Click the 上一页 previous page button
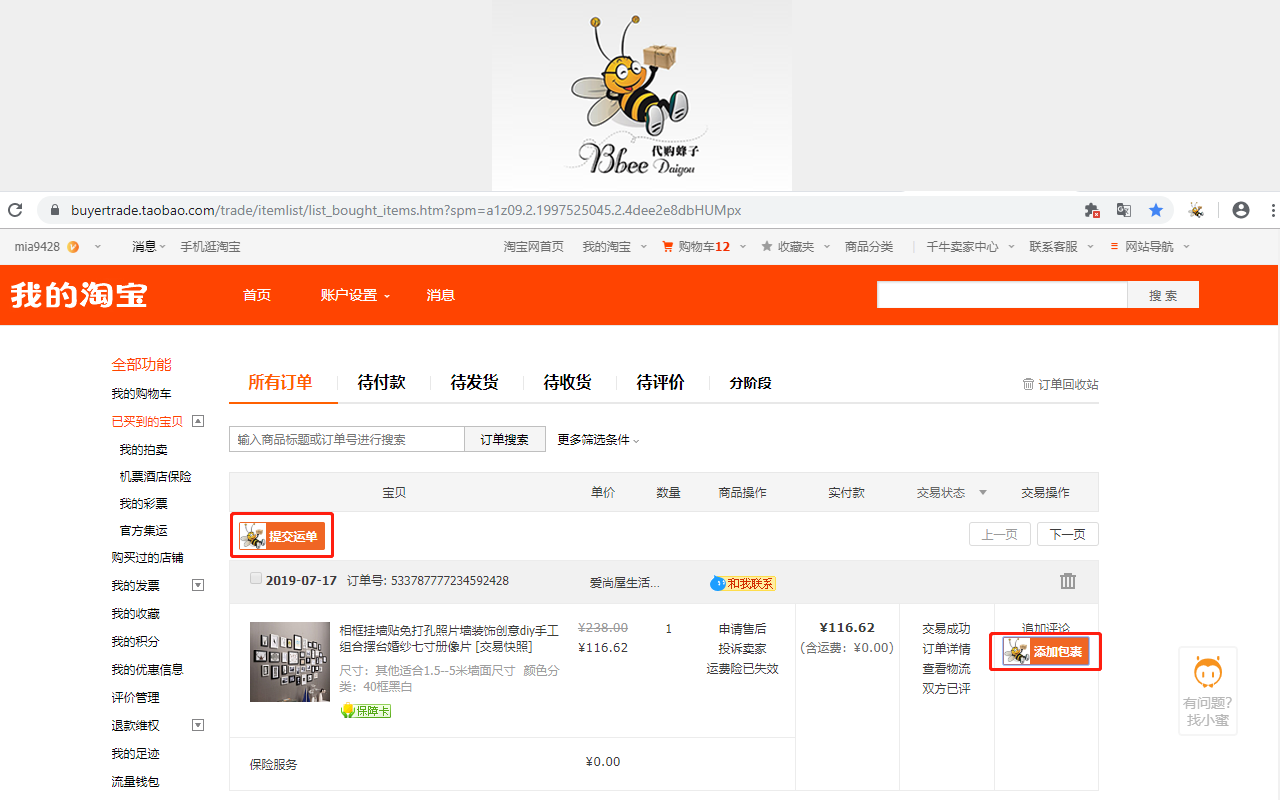The width and height of the screenshot is (1280, 800). [1000, 535]
